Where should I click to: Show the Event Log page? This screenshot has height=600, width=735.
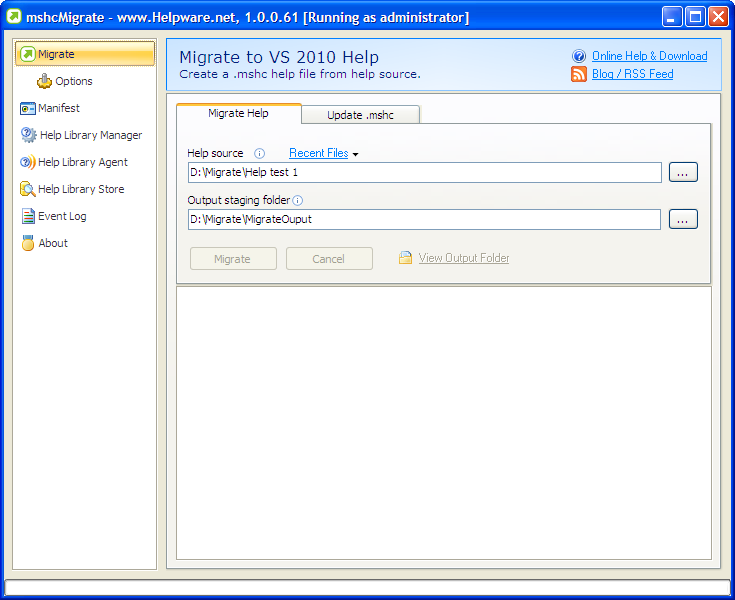click(62, 216)
